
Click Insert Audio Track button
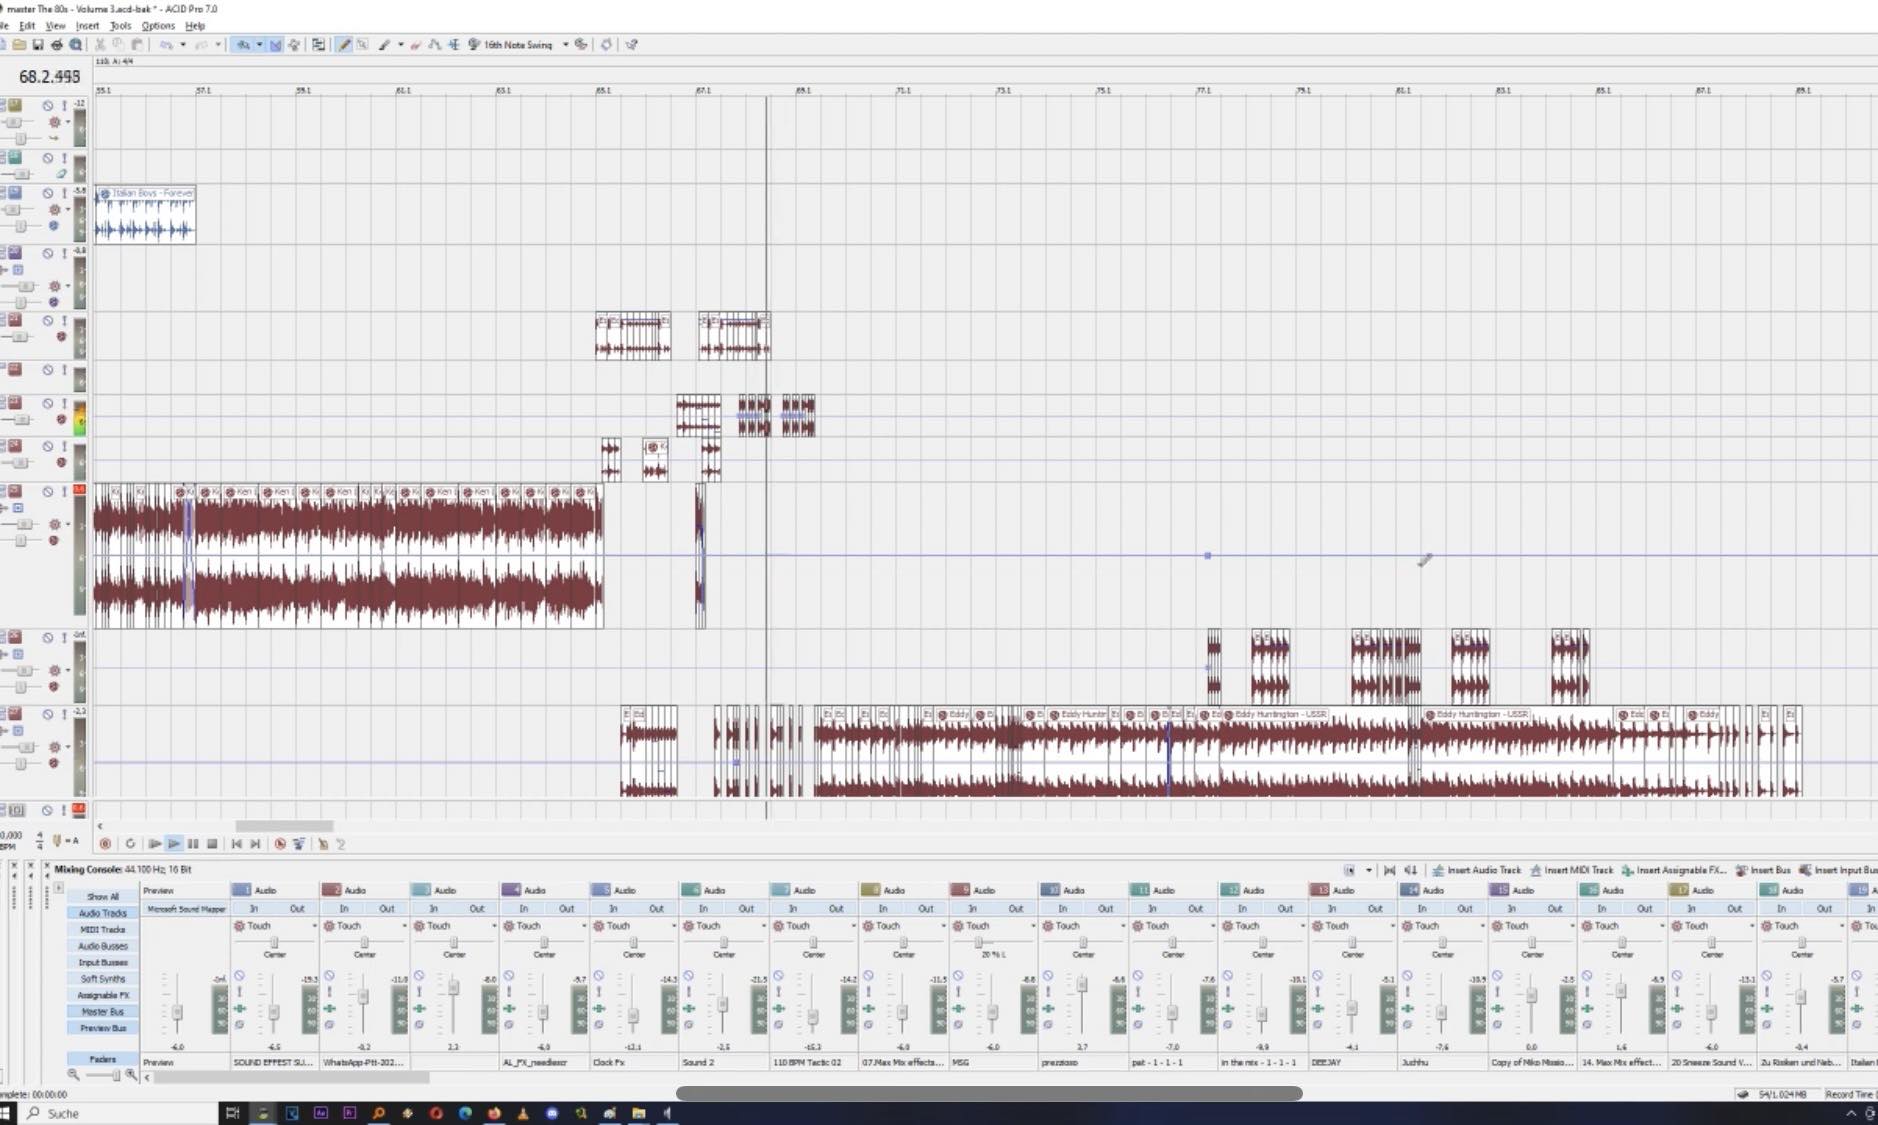tap(1476, 871)
